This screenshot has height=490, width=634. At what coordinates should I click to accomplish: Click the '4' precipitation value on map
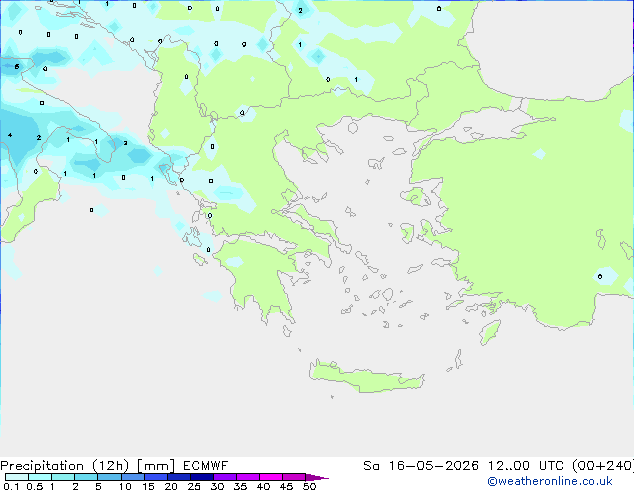click(10, 135)
